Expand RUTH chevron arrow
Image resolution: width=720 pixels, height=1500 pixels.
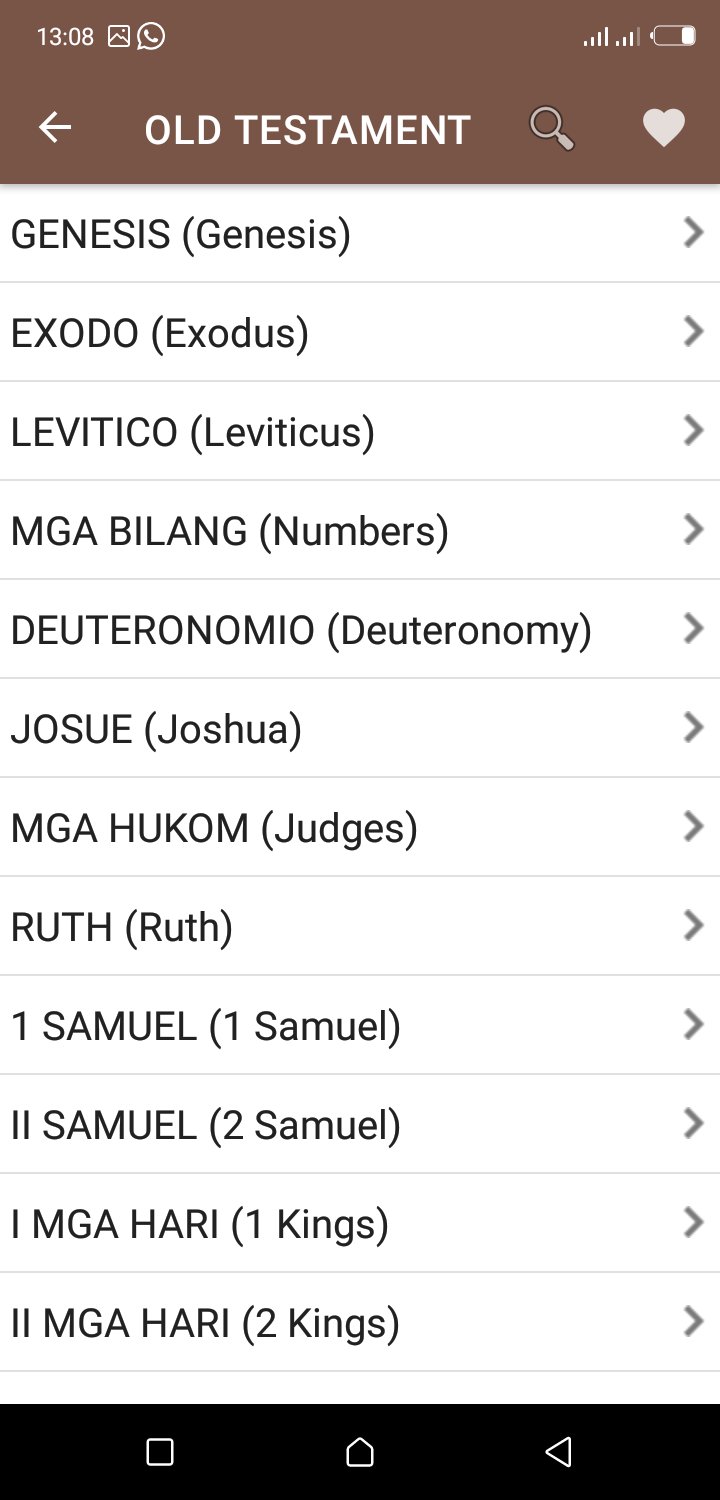click(693, 926)
